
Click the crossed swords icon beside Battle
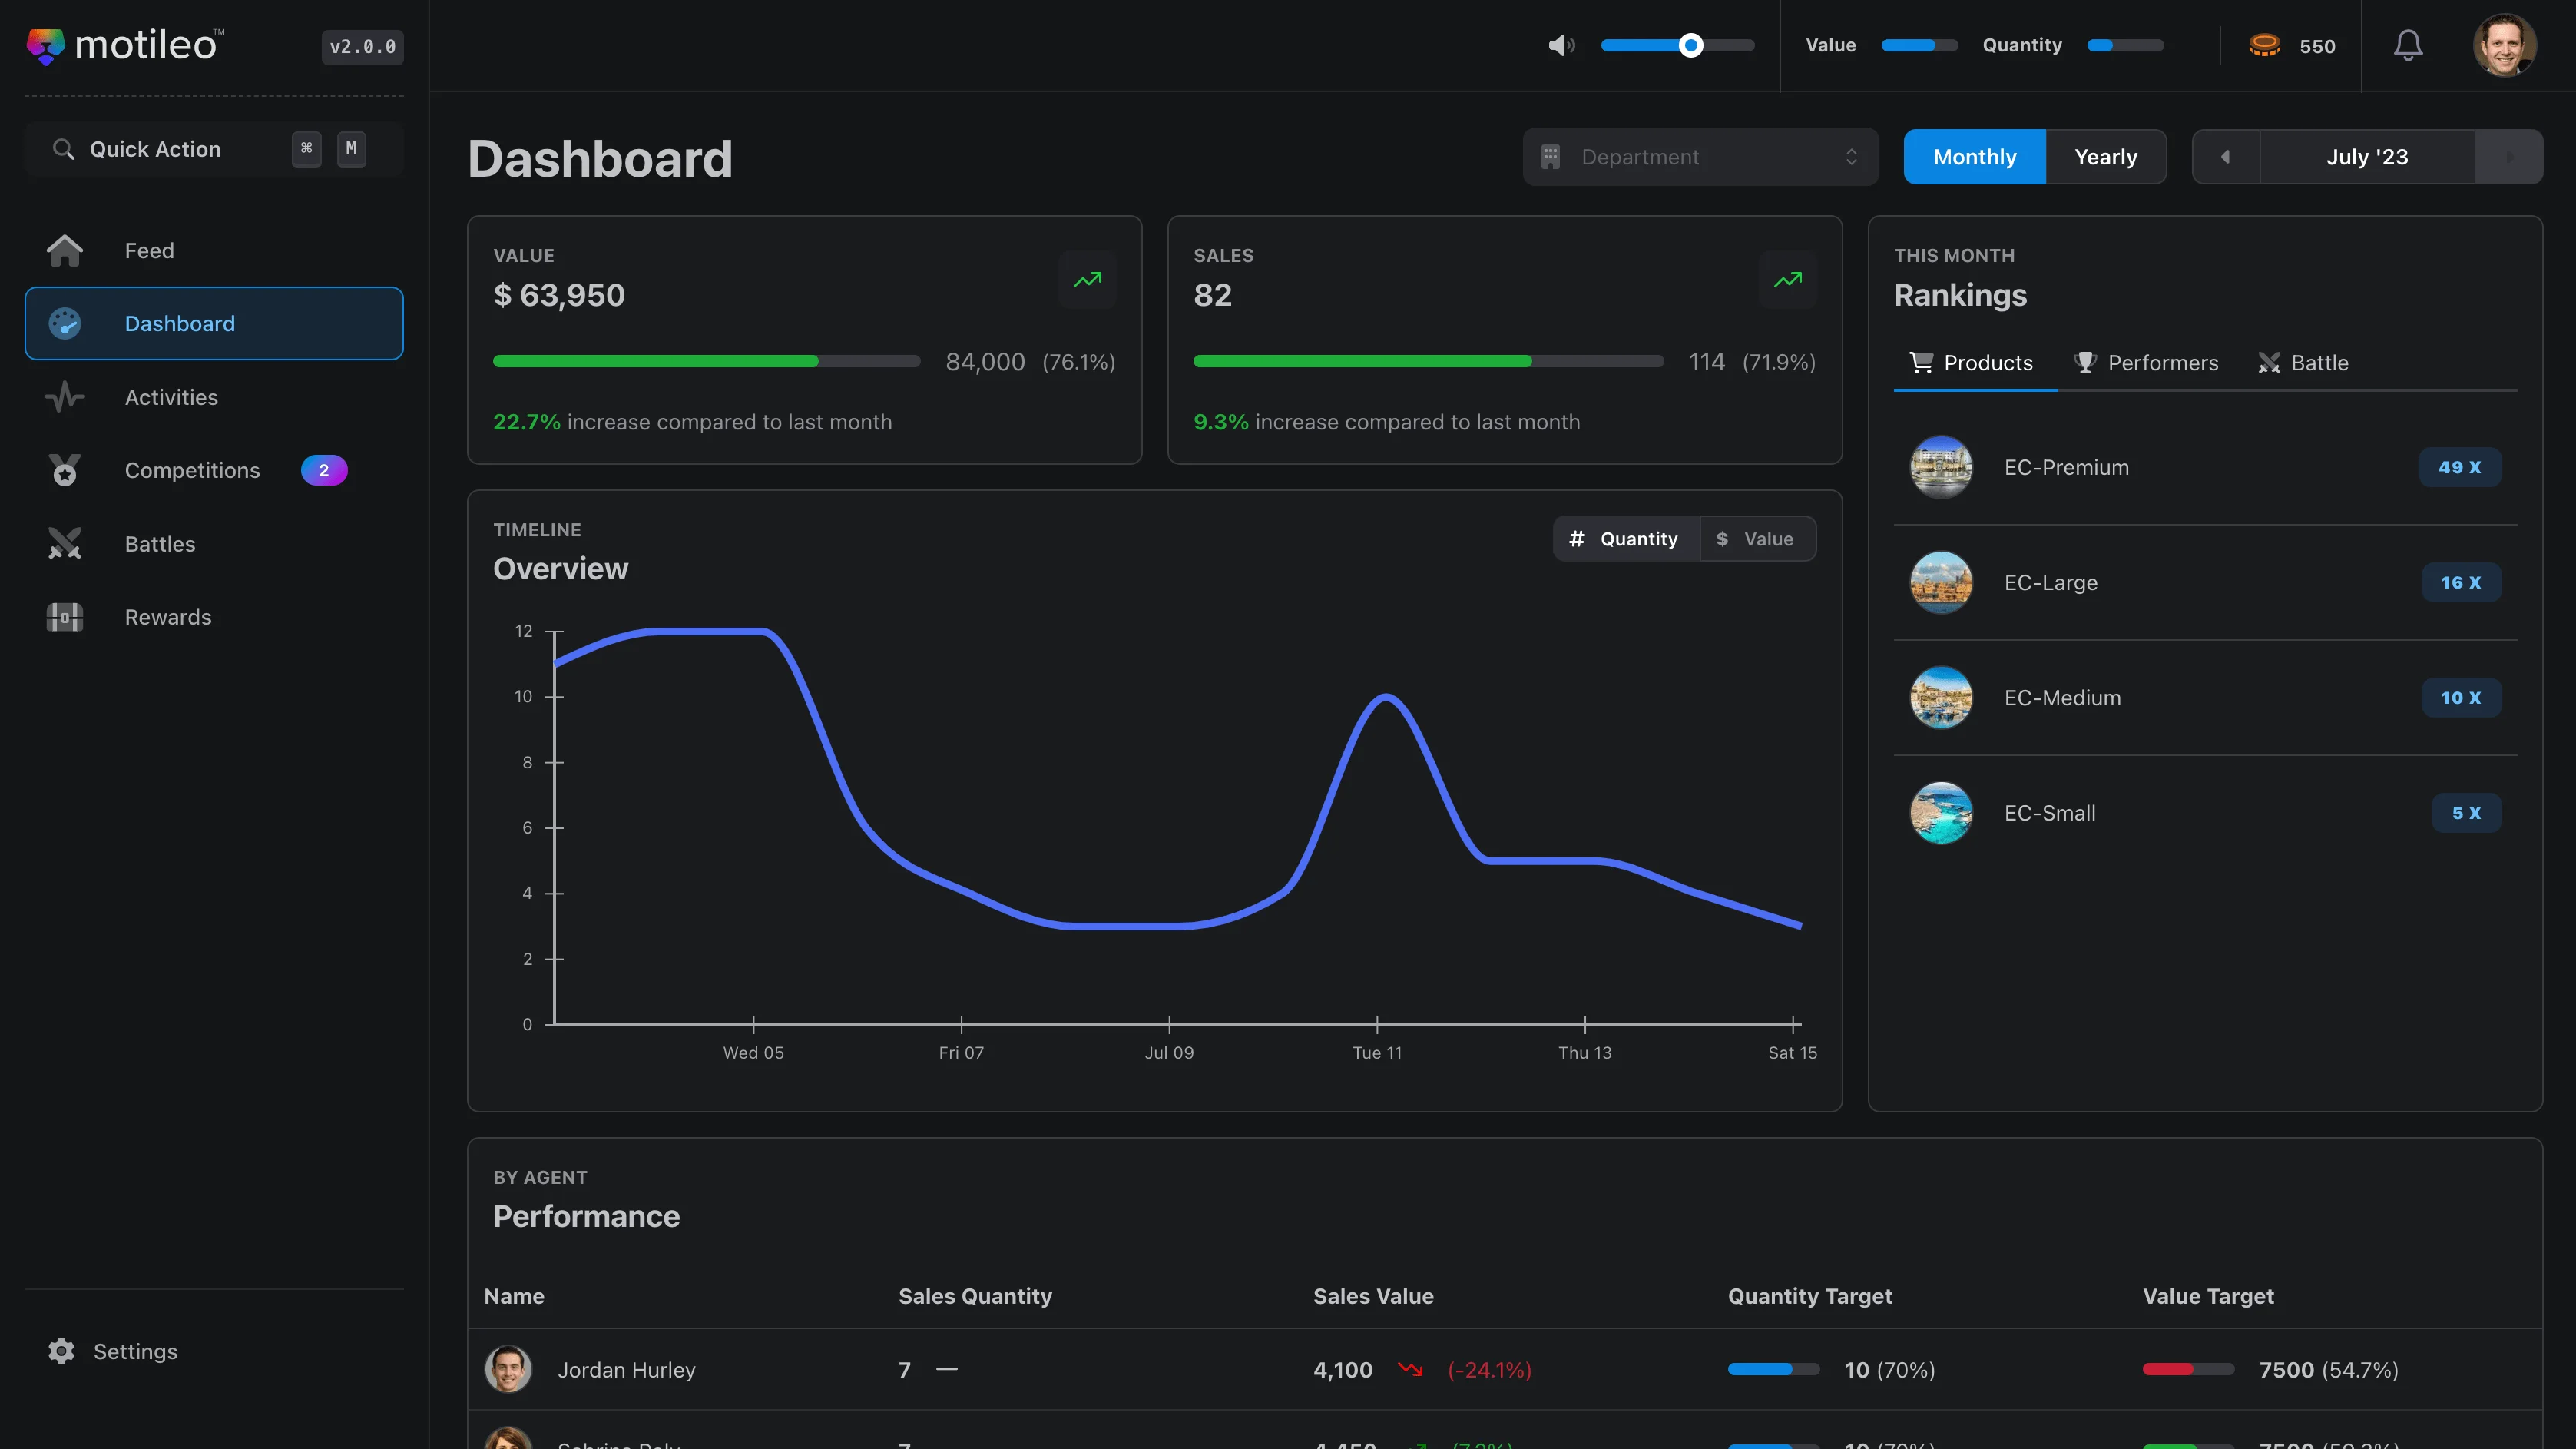point(2269,362)
